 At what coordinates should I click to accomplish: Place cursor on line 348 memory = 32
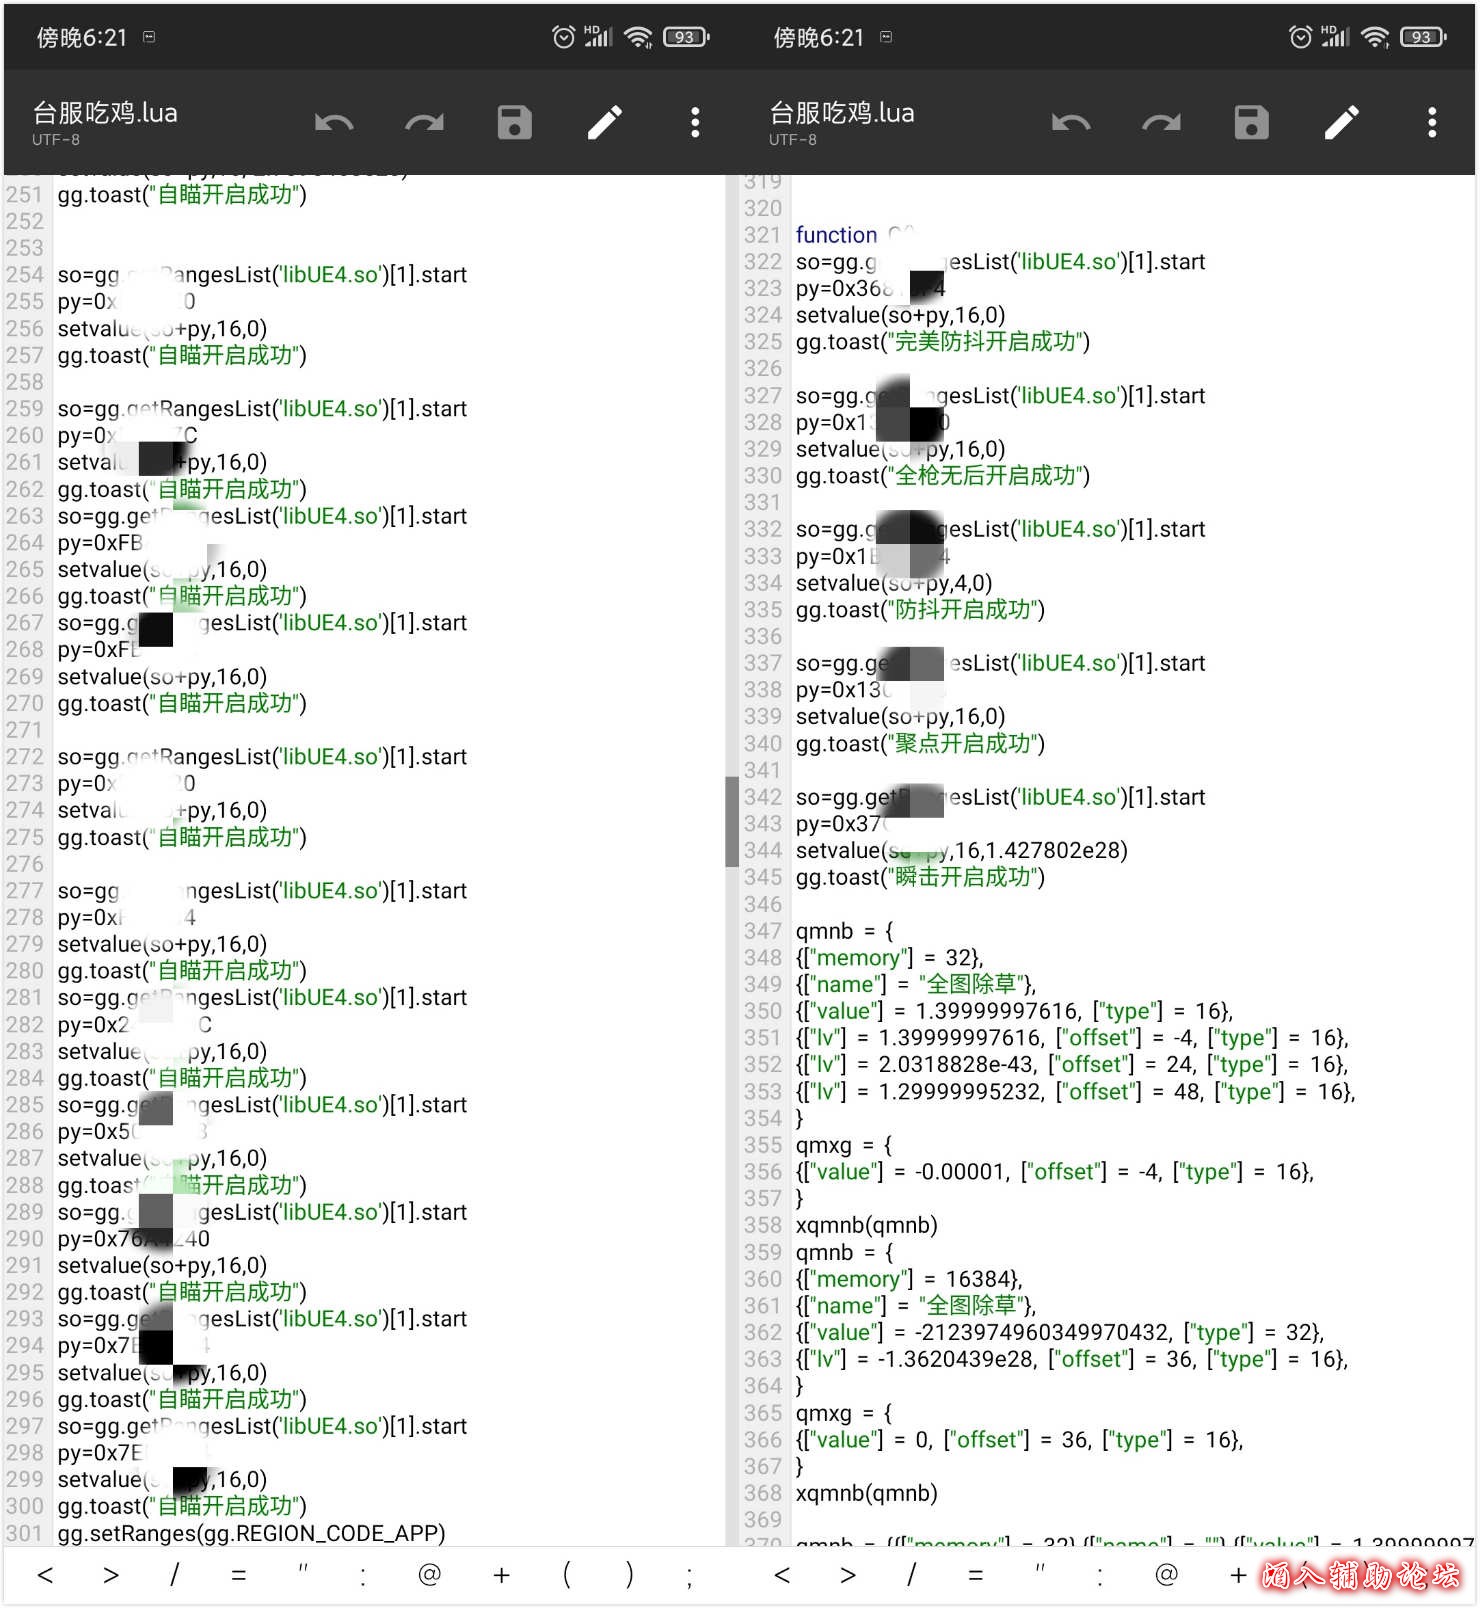pyautogui.click(x=890, y=958)
